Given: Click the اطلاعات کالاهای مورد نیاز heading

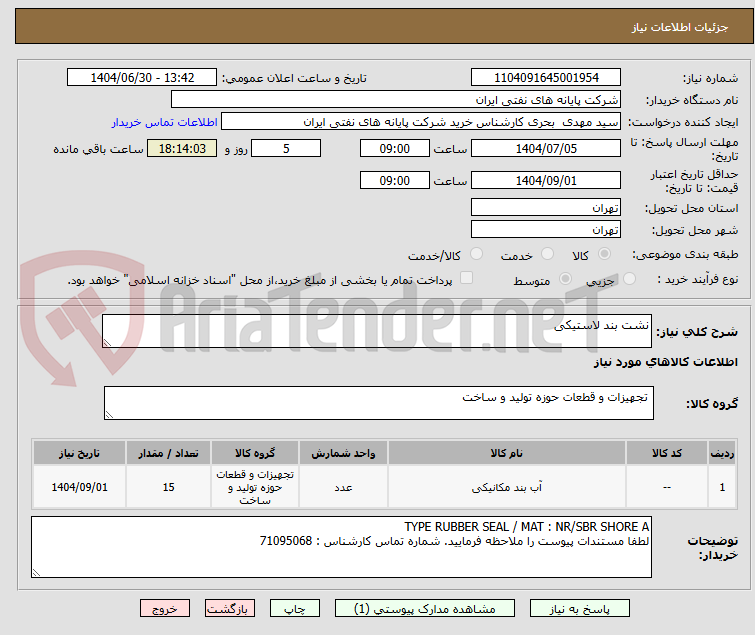Looking at the screenshot, I should [665, 362].
